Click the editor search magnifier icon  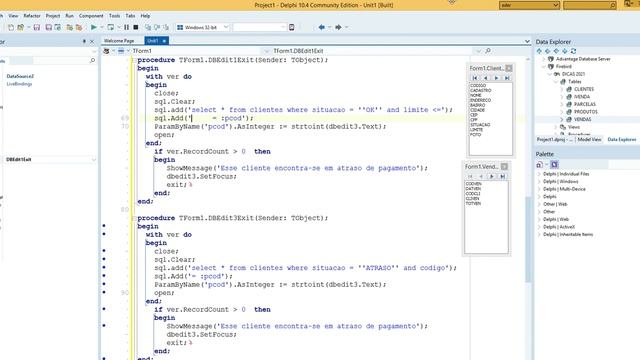click(x=488, y=51)
